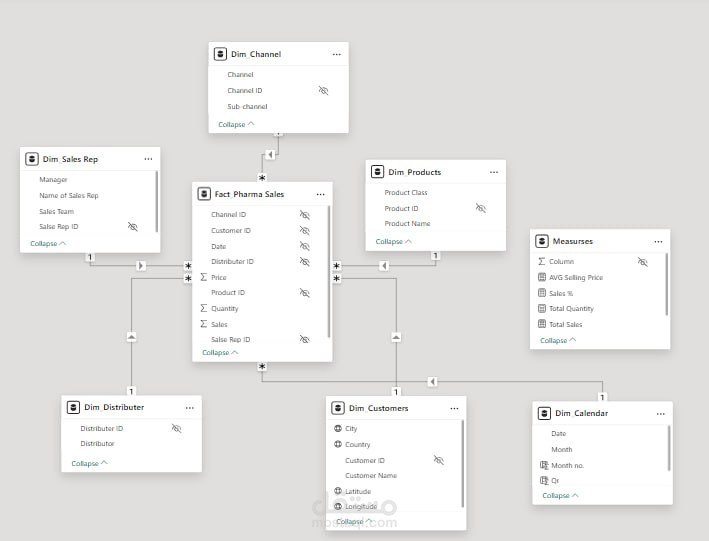Click the globe icon beside City
The image size is (709, 541).
[x=338, y=428]
